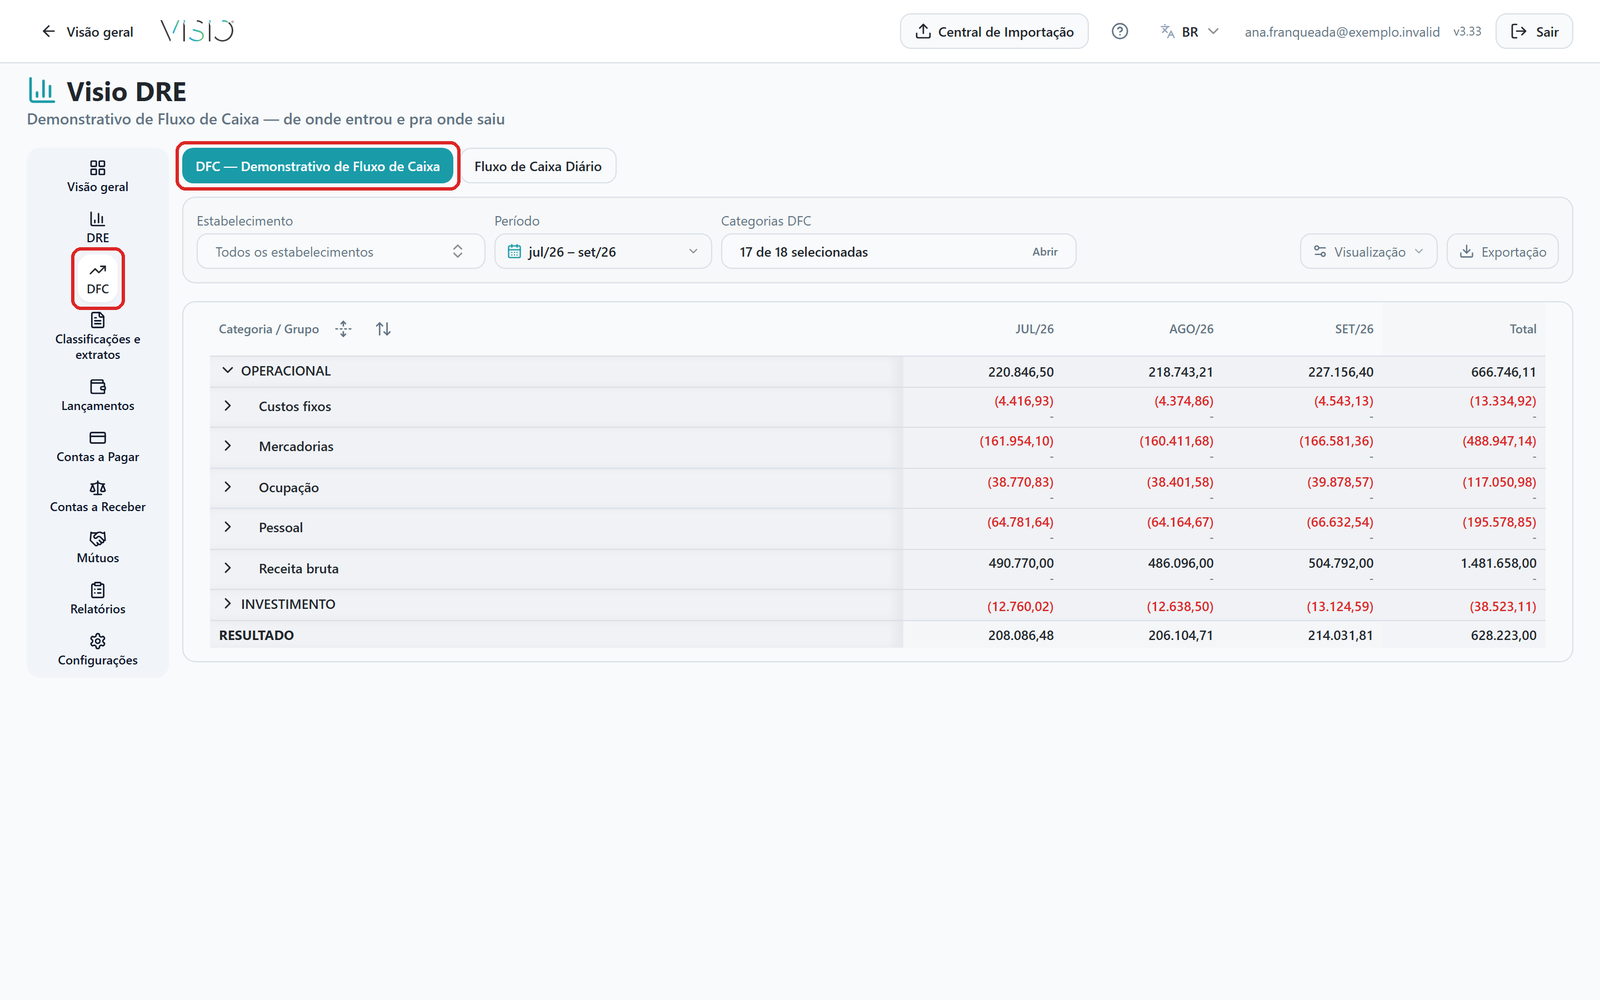
Task: Click the sort arrows icon in header
Action: coord(383,329)
